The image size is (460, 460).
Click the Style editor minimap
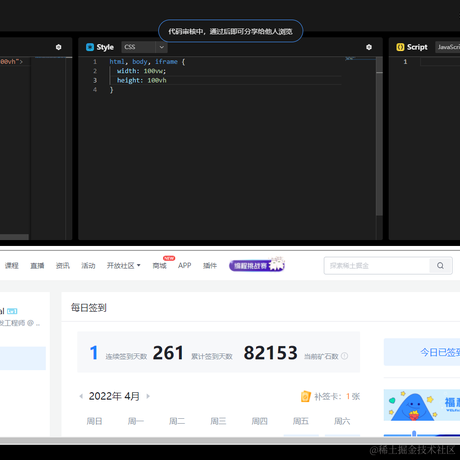[360, 59]
